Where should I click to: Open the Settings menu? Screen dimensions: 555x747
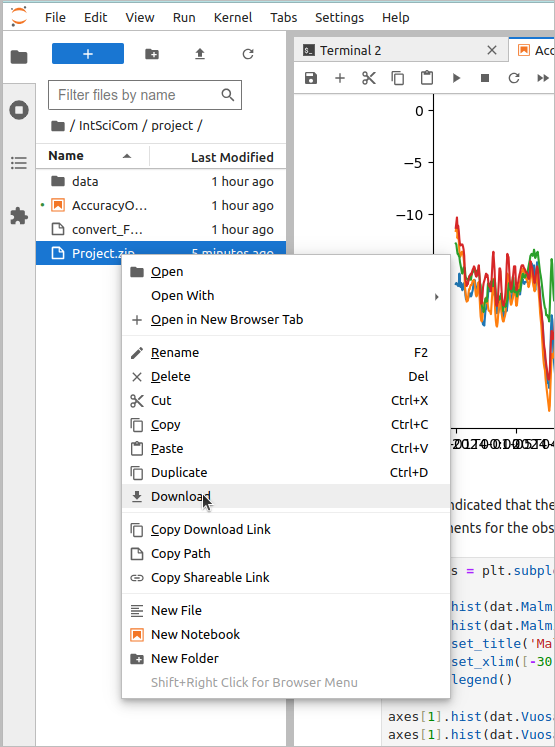point(339,18)
